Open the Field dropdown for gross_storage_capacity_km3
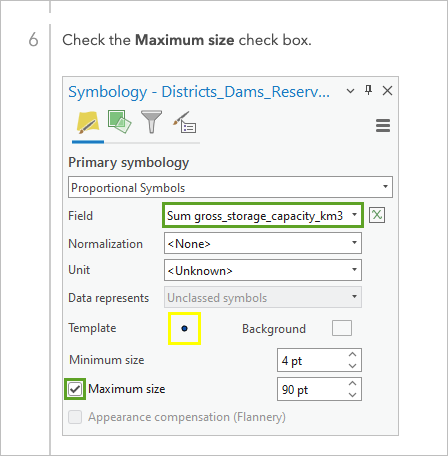The image size is (448, 456). pyautogui.click(x=263, y=215)
